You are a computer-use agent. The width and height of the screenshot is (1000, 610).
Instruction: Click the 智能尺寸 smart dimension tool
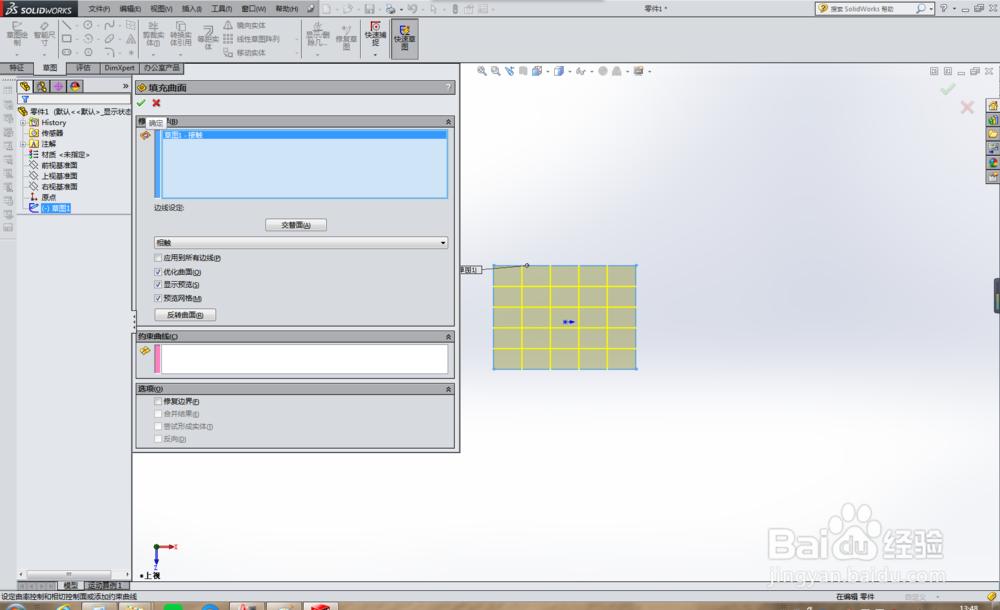click(x=44, y=34)
